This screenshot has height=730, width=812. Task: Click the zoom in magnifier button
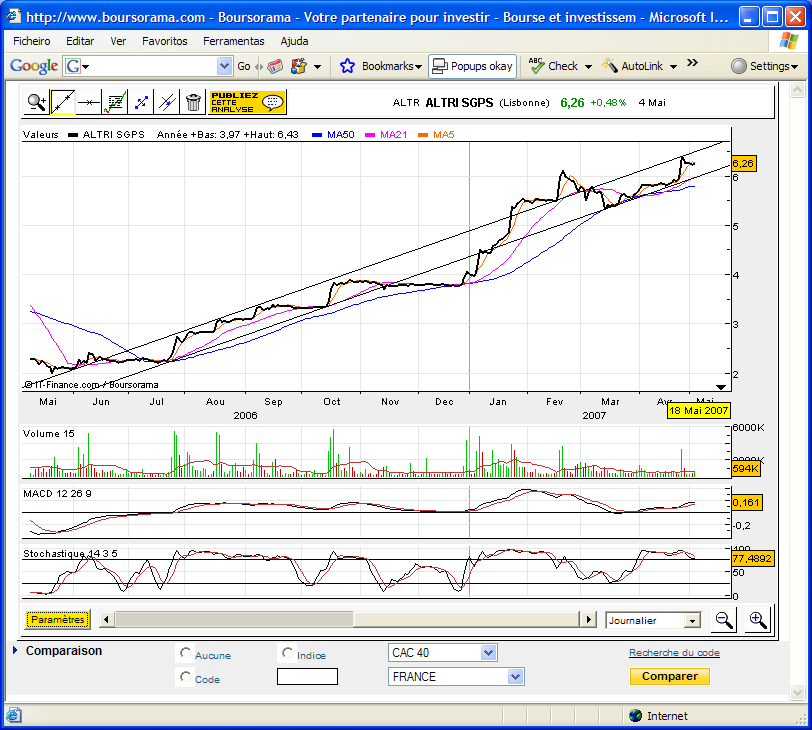coord(758,620)
